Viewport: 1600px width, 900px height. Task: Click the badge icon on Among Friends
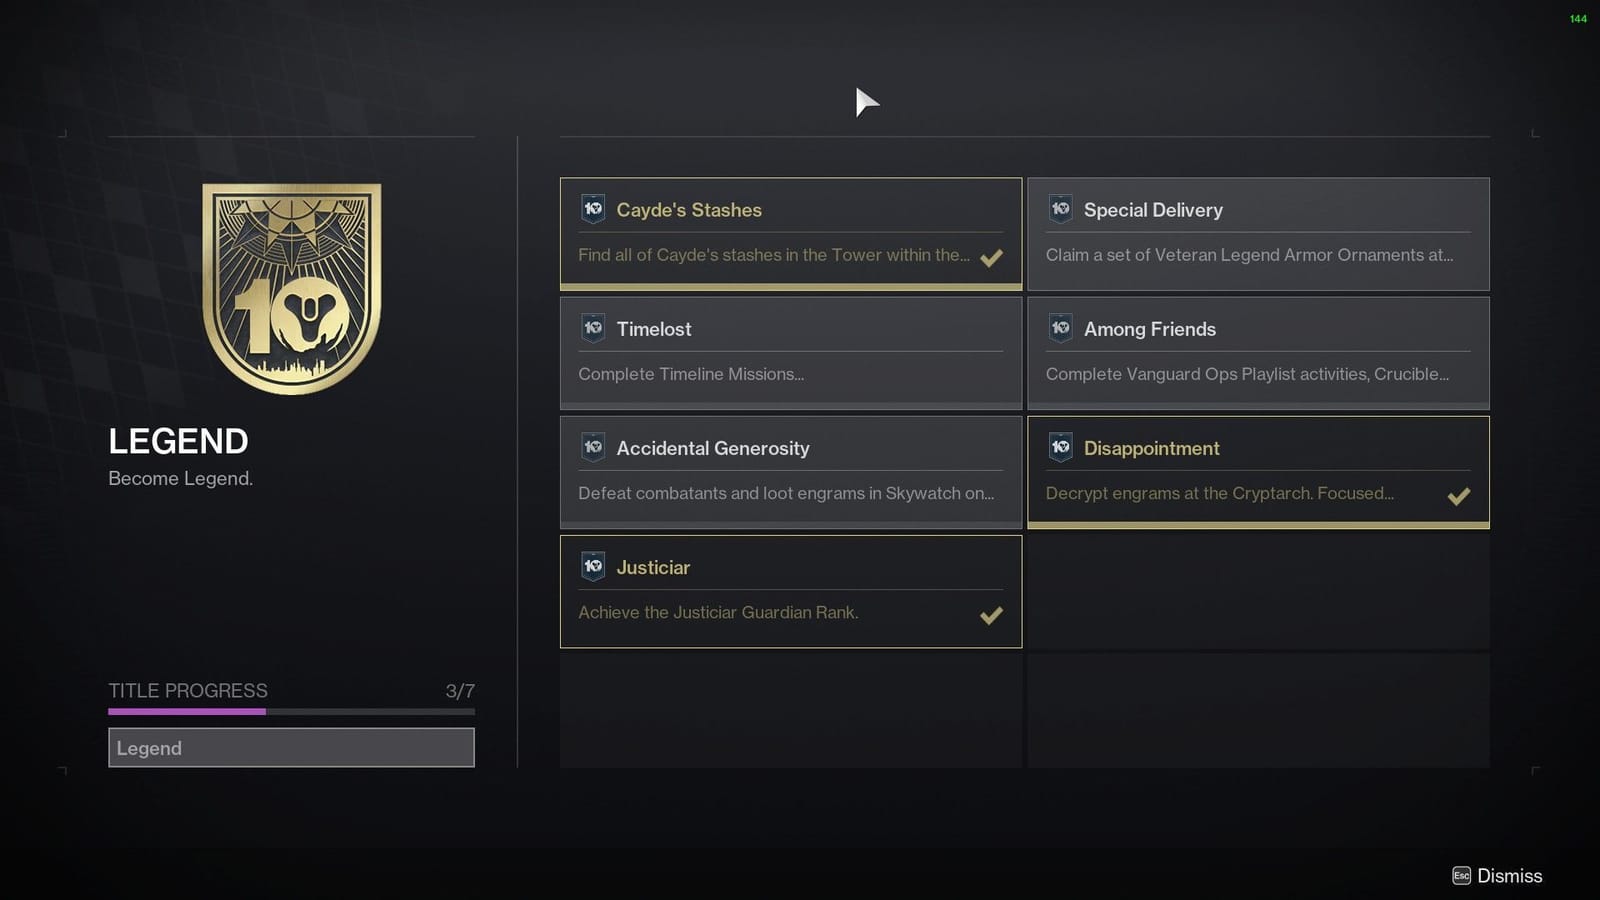click(1060, 327)
